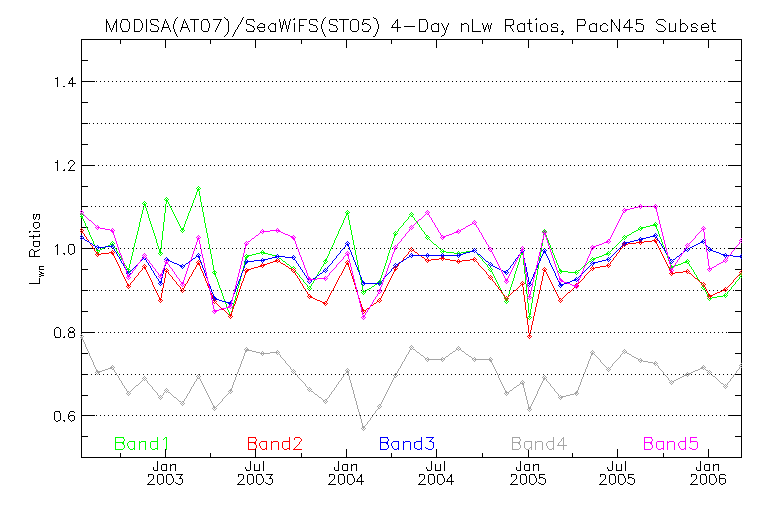Click the Jan 2004 x-axis label

point(346,473)
